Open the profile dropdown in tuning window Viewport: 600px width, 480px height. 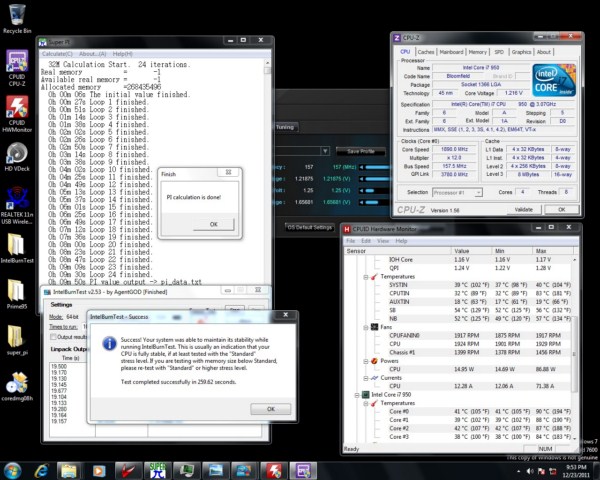click(x=325, y=151)
